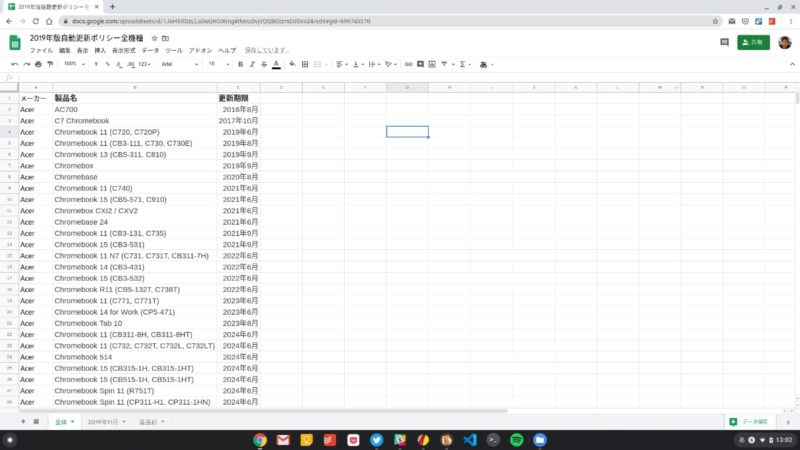Toggle italic formatting
800x450 pixels.
coord(252,64)
